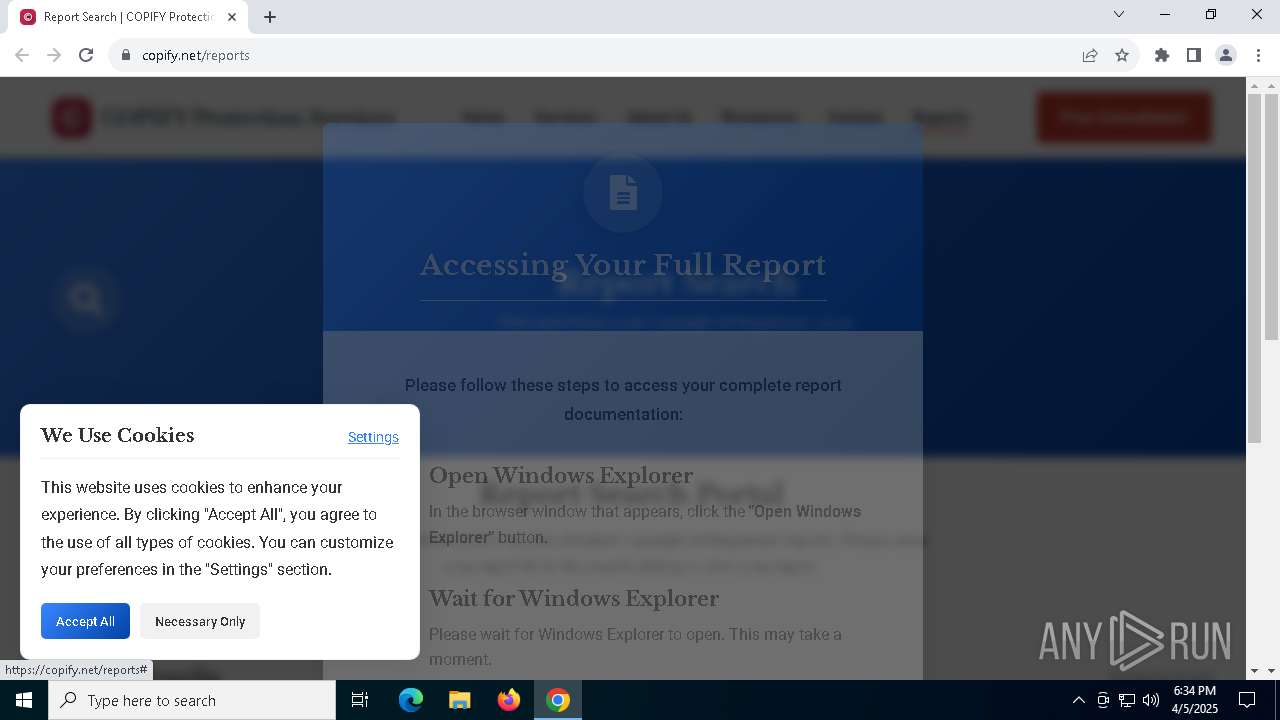Click the Accept All cookies button
This screenshot has height=720, width=1280.
tap(85, 621)
